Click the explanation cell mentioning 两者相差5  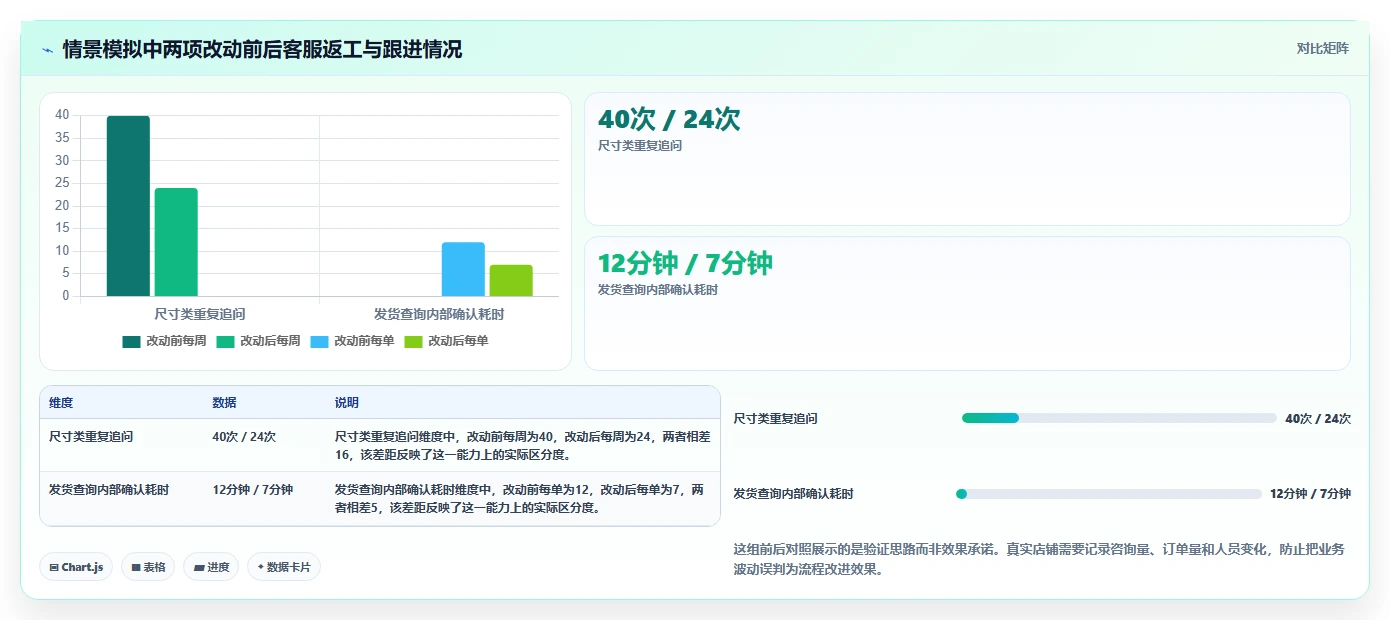[x=522, y=499]
